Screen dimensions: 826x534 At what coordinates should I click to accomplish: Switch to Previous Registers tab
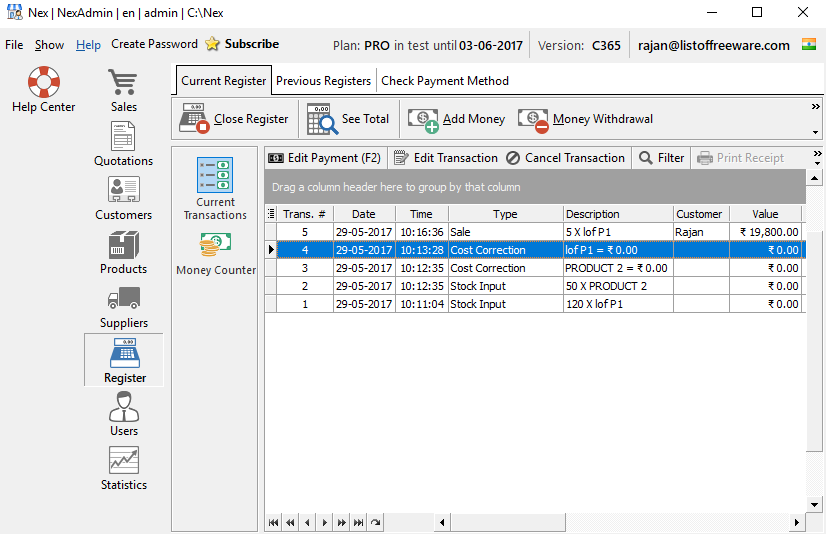click(x=323, y=81)
